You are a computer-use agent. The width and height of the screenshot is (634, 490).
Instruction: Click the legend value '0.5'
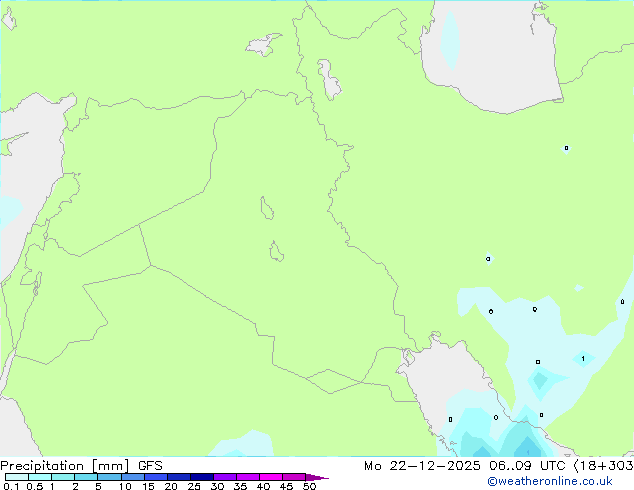[x=35, y=486]
